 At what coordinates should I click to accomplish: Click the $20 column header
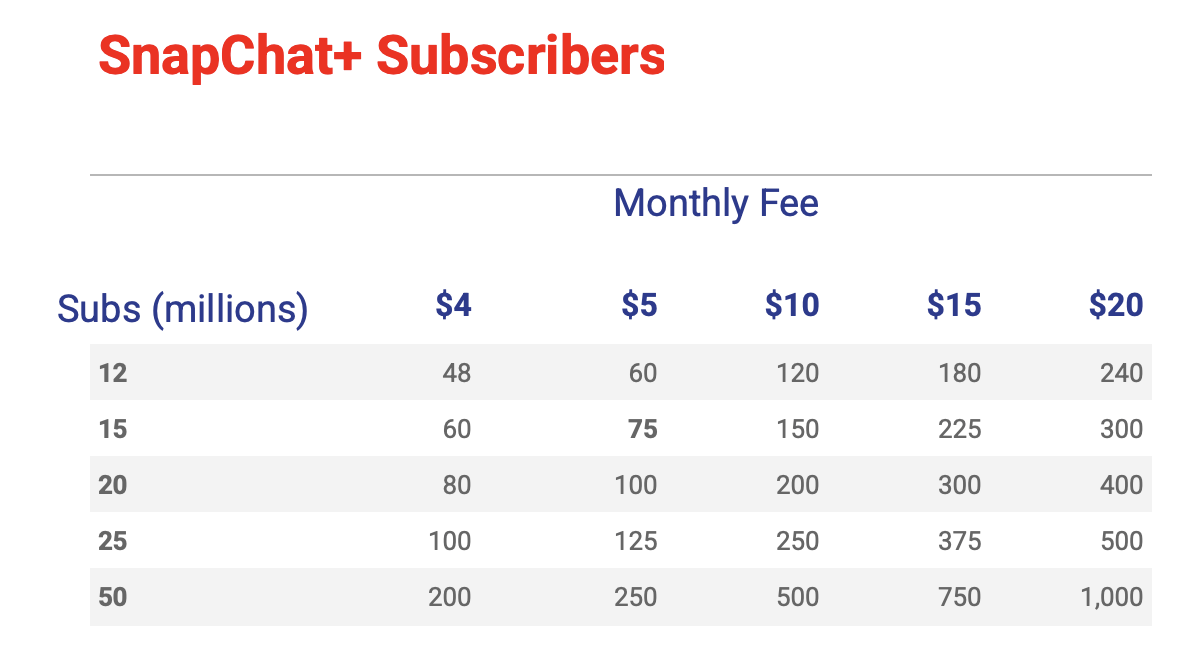(x=1116, y=305)
